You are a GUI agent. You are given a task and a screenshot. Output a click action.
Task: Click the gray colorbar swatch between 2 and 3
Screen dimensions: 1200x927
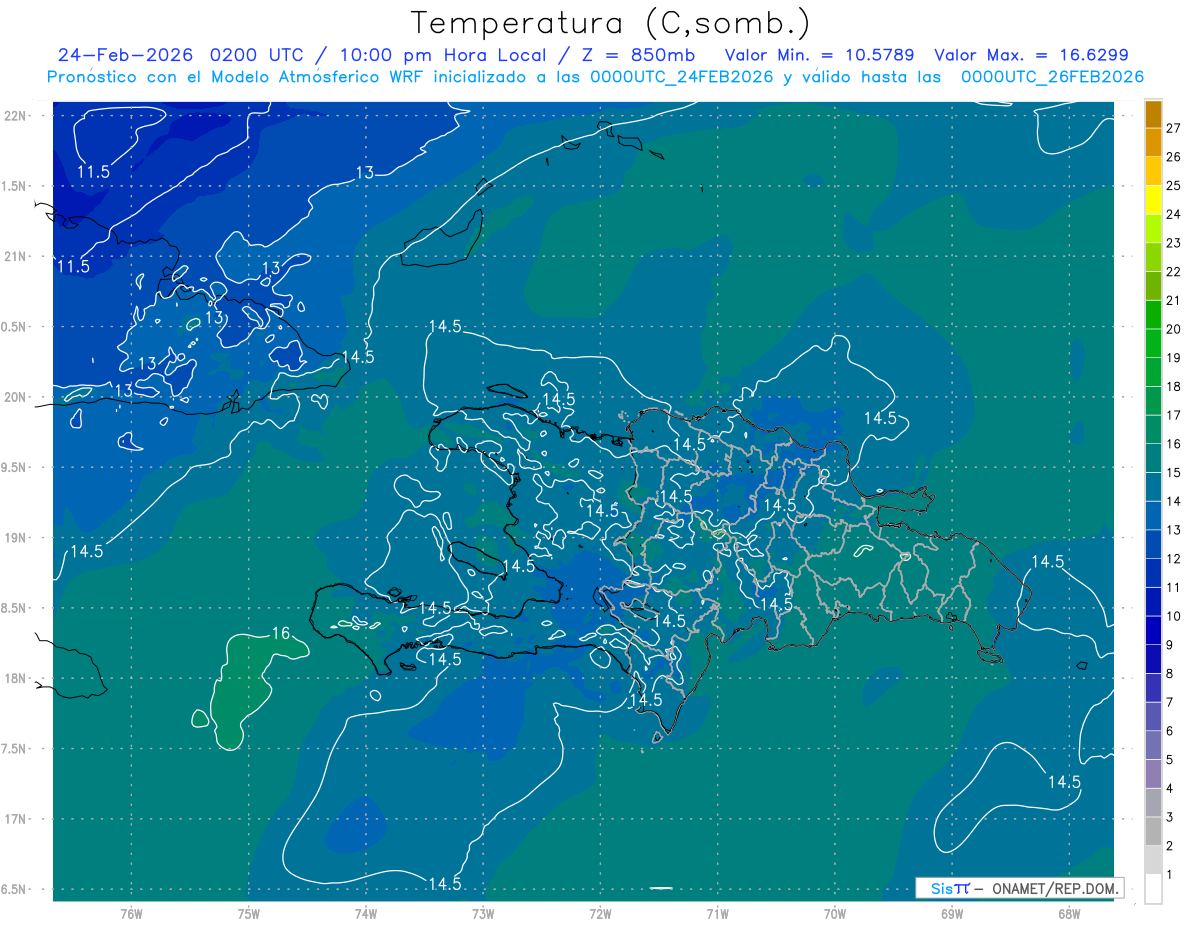tap(1154, 832)
